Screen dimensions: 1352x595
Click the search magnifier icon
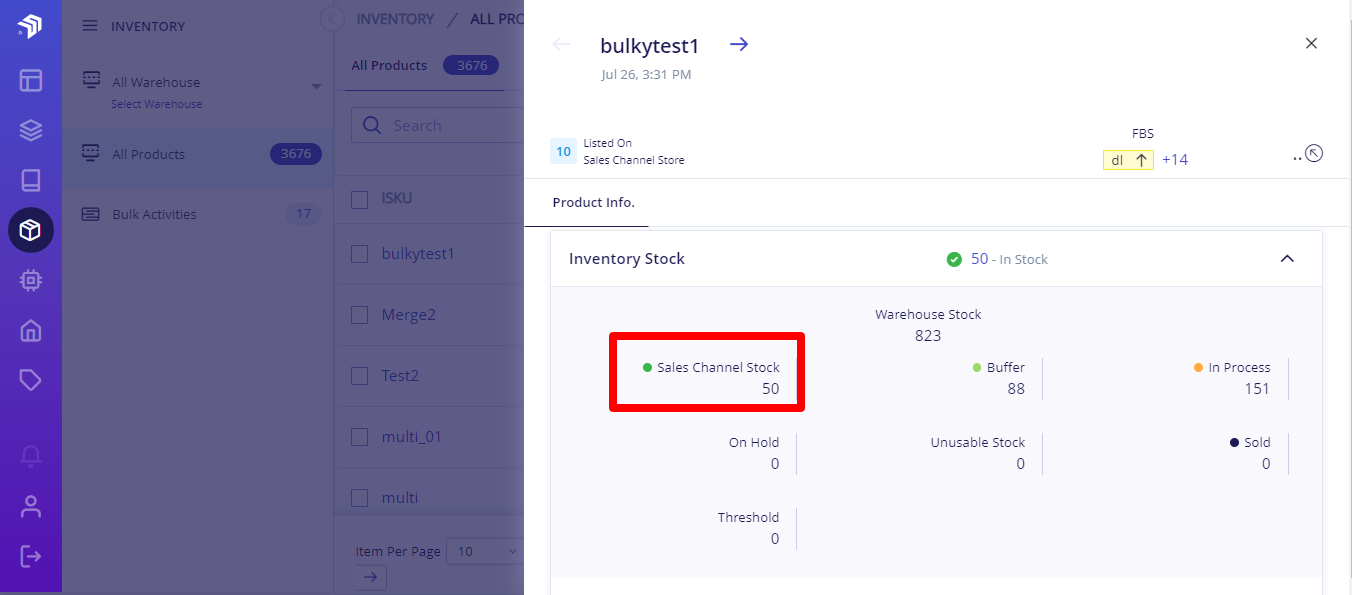tap(372, 125)
